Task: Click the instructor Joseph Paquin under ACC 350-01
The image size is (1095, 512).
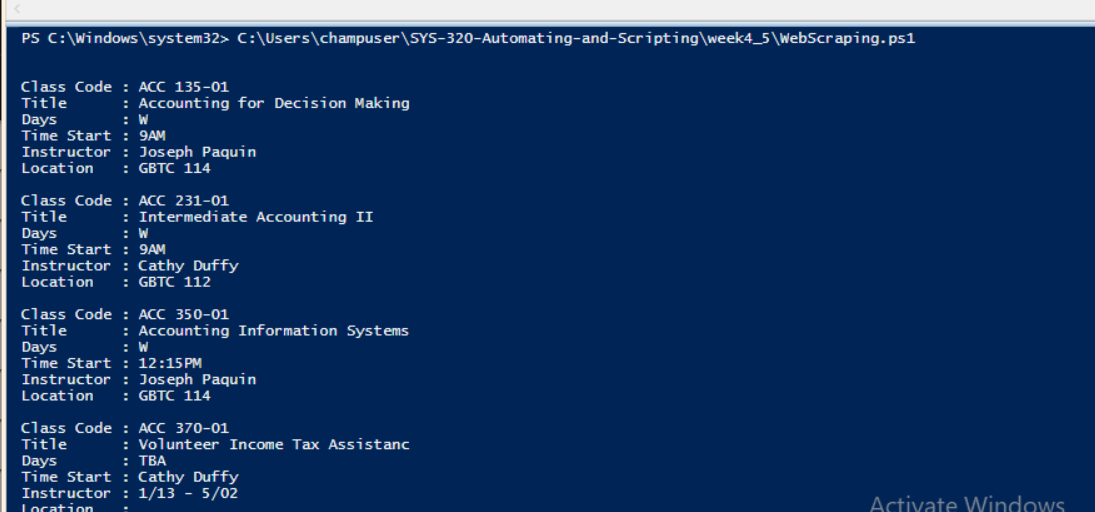Action: [x=197, y=379]
